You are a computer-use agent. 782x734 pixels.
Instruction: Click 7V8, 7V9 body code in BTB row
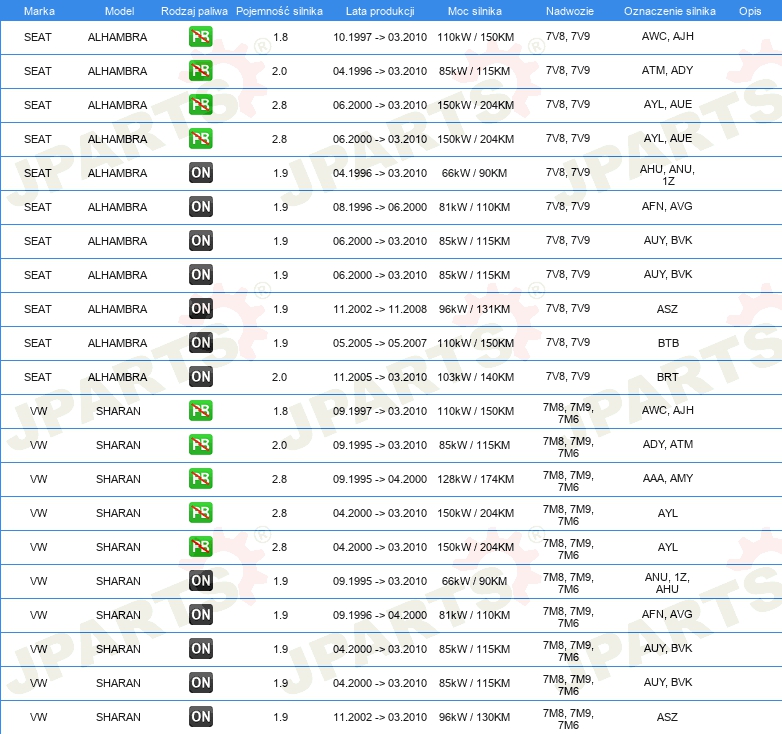point(568,342)
